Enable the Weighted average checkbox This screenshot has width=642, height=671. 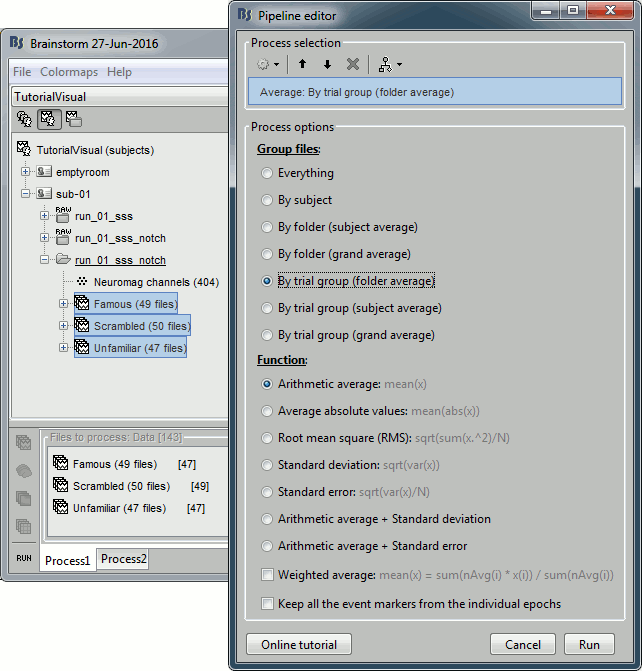pyautogui.click(x=267, y=574)
